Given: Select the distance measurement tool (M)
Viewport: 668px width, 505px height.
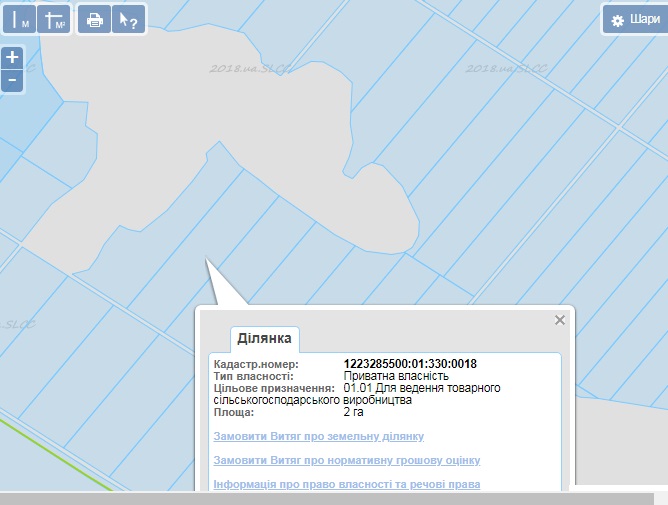Looking at the screenshot, I should click(19, 19).
